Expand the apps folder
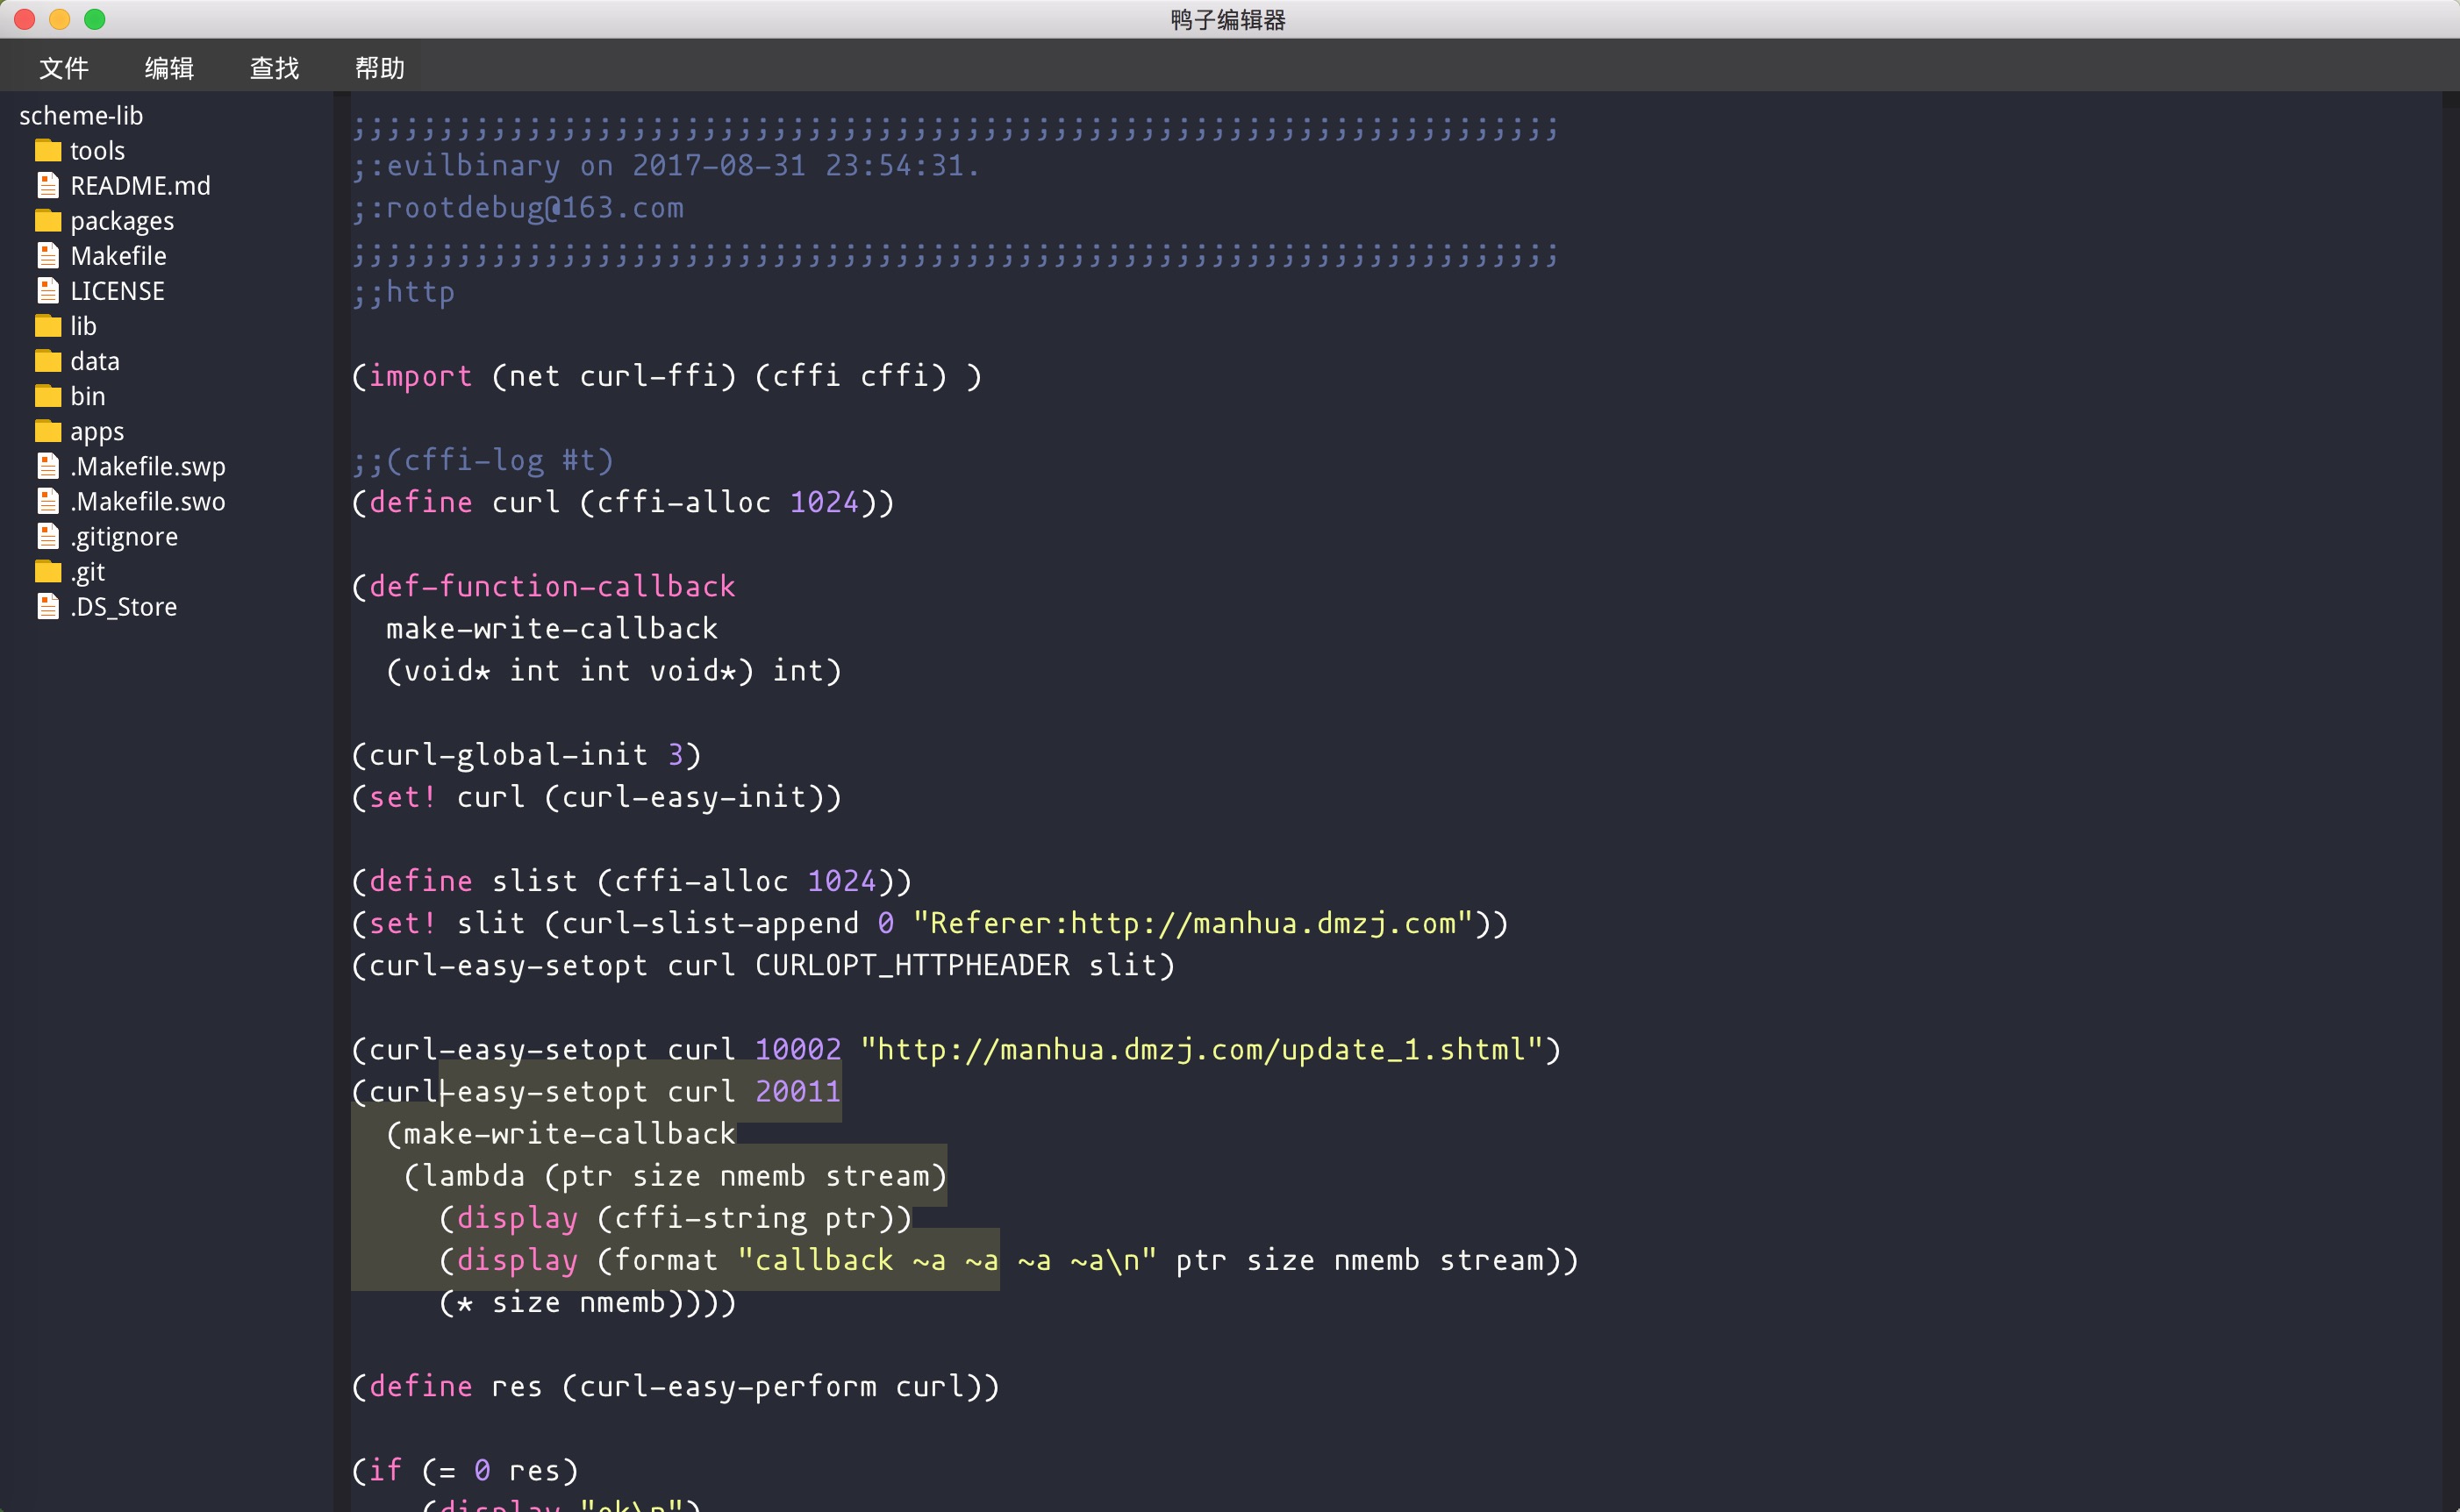 (x=96, y=431)
